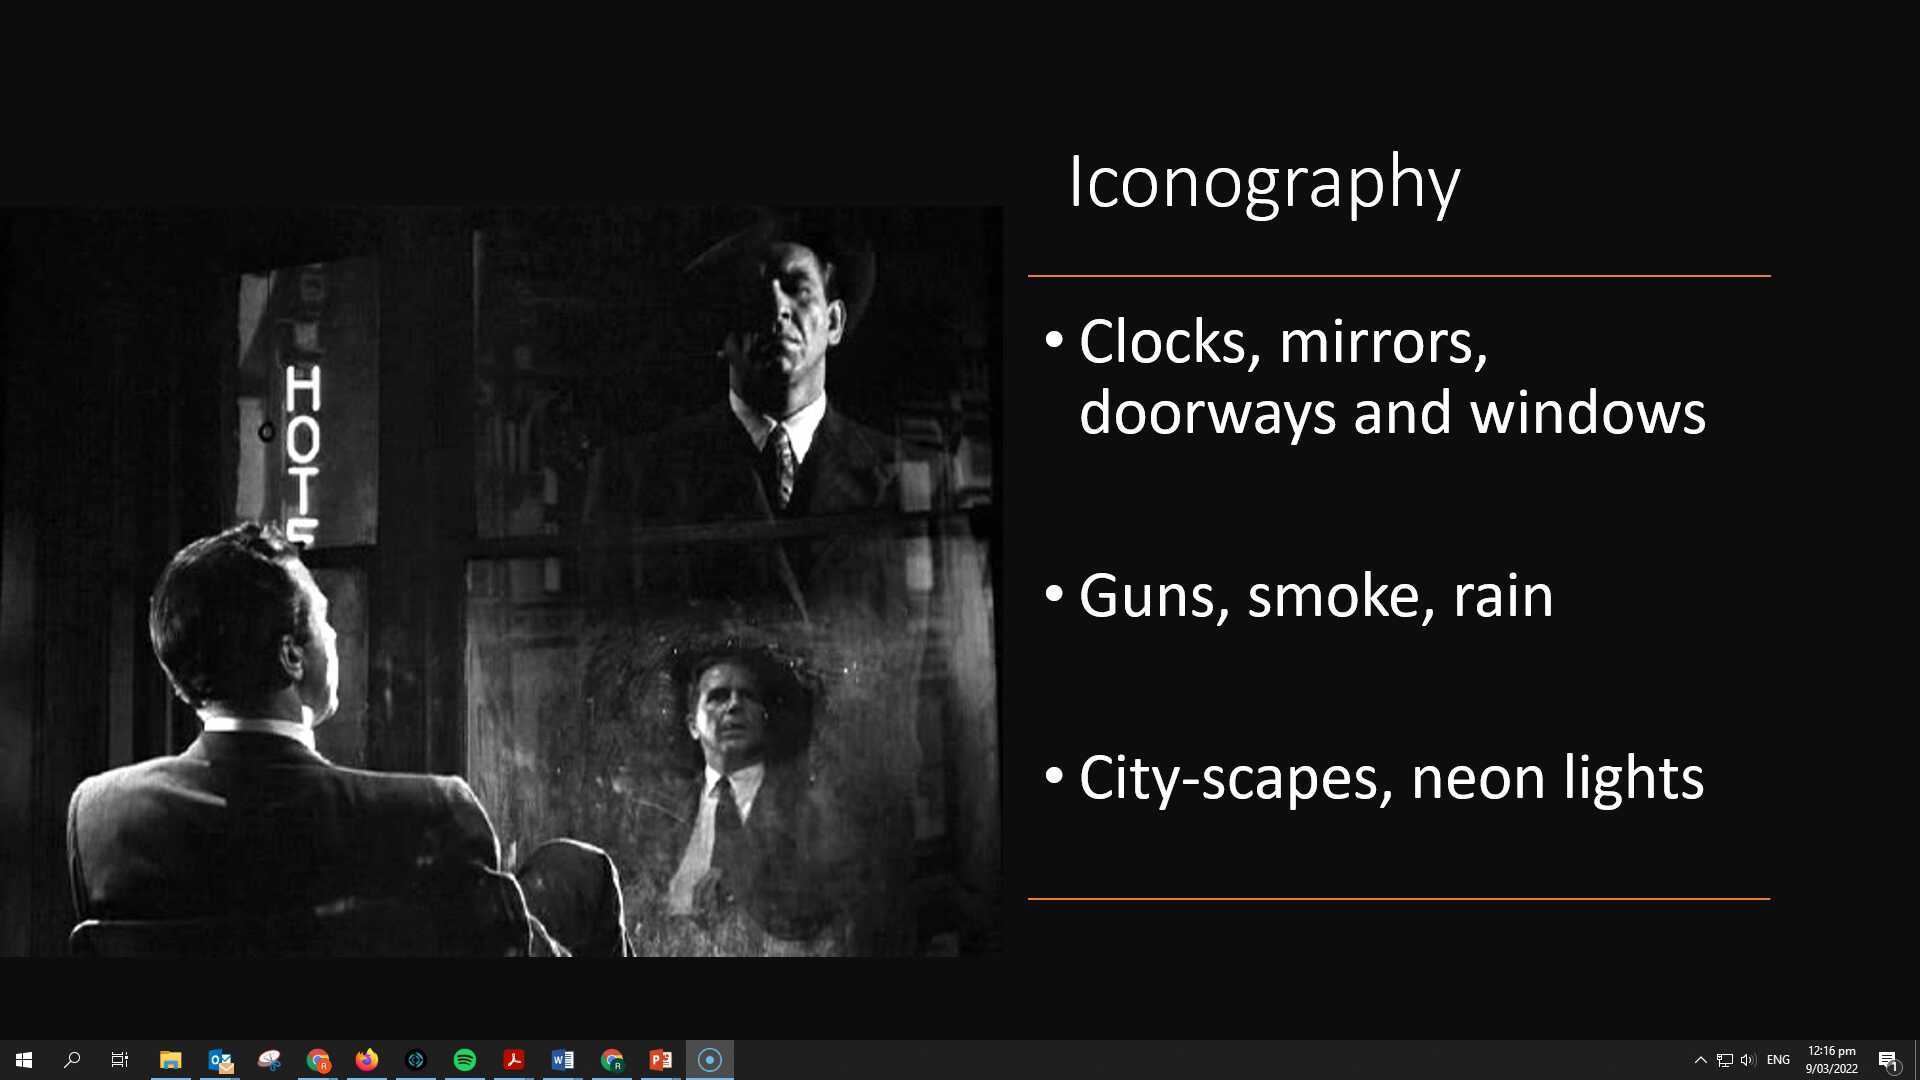
Task: Open the calendar by clicking the clock
Action: point(1831,1059)
